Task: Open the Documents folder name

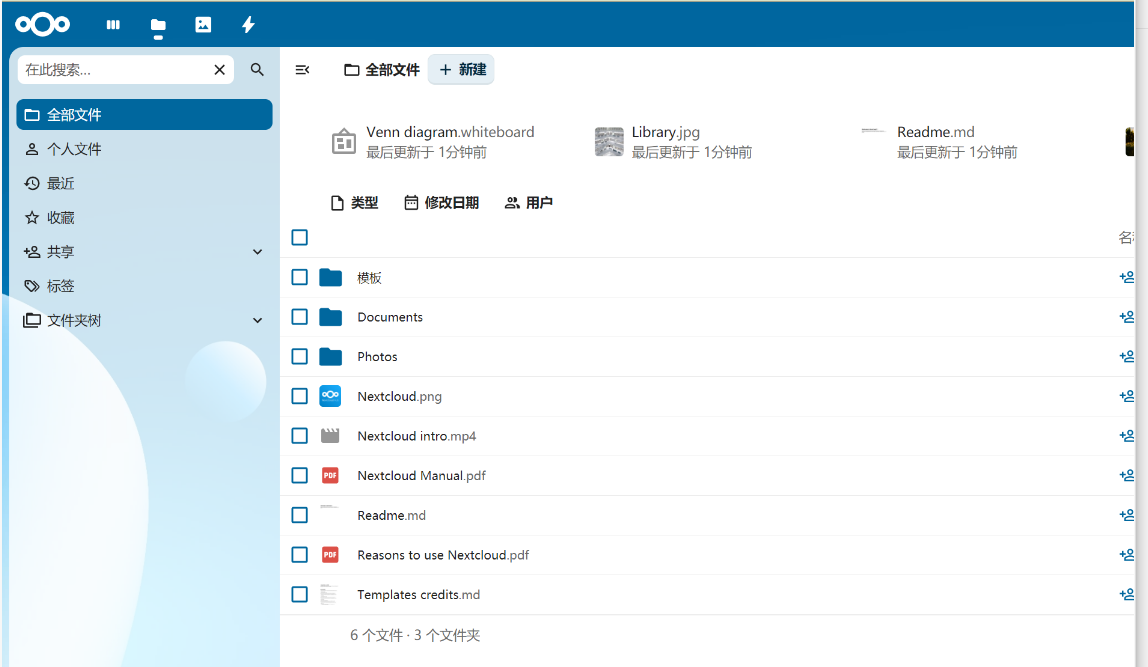Action: tap(390, 317)
